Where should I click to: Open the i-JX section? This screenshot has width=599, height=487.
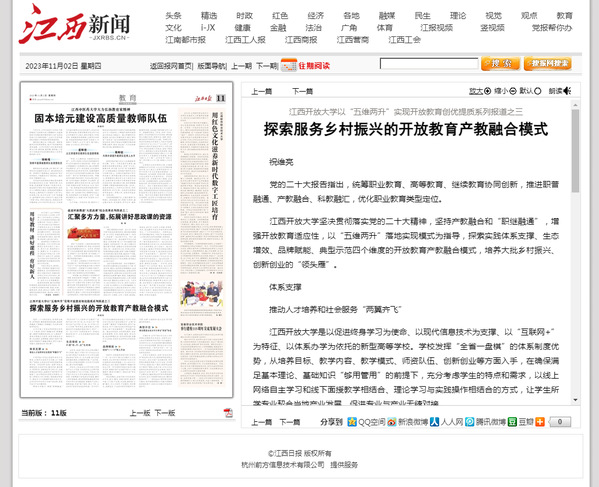[208, 28]
